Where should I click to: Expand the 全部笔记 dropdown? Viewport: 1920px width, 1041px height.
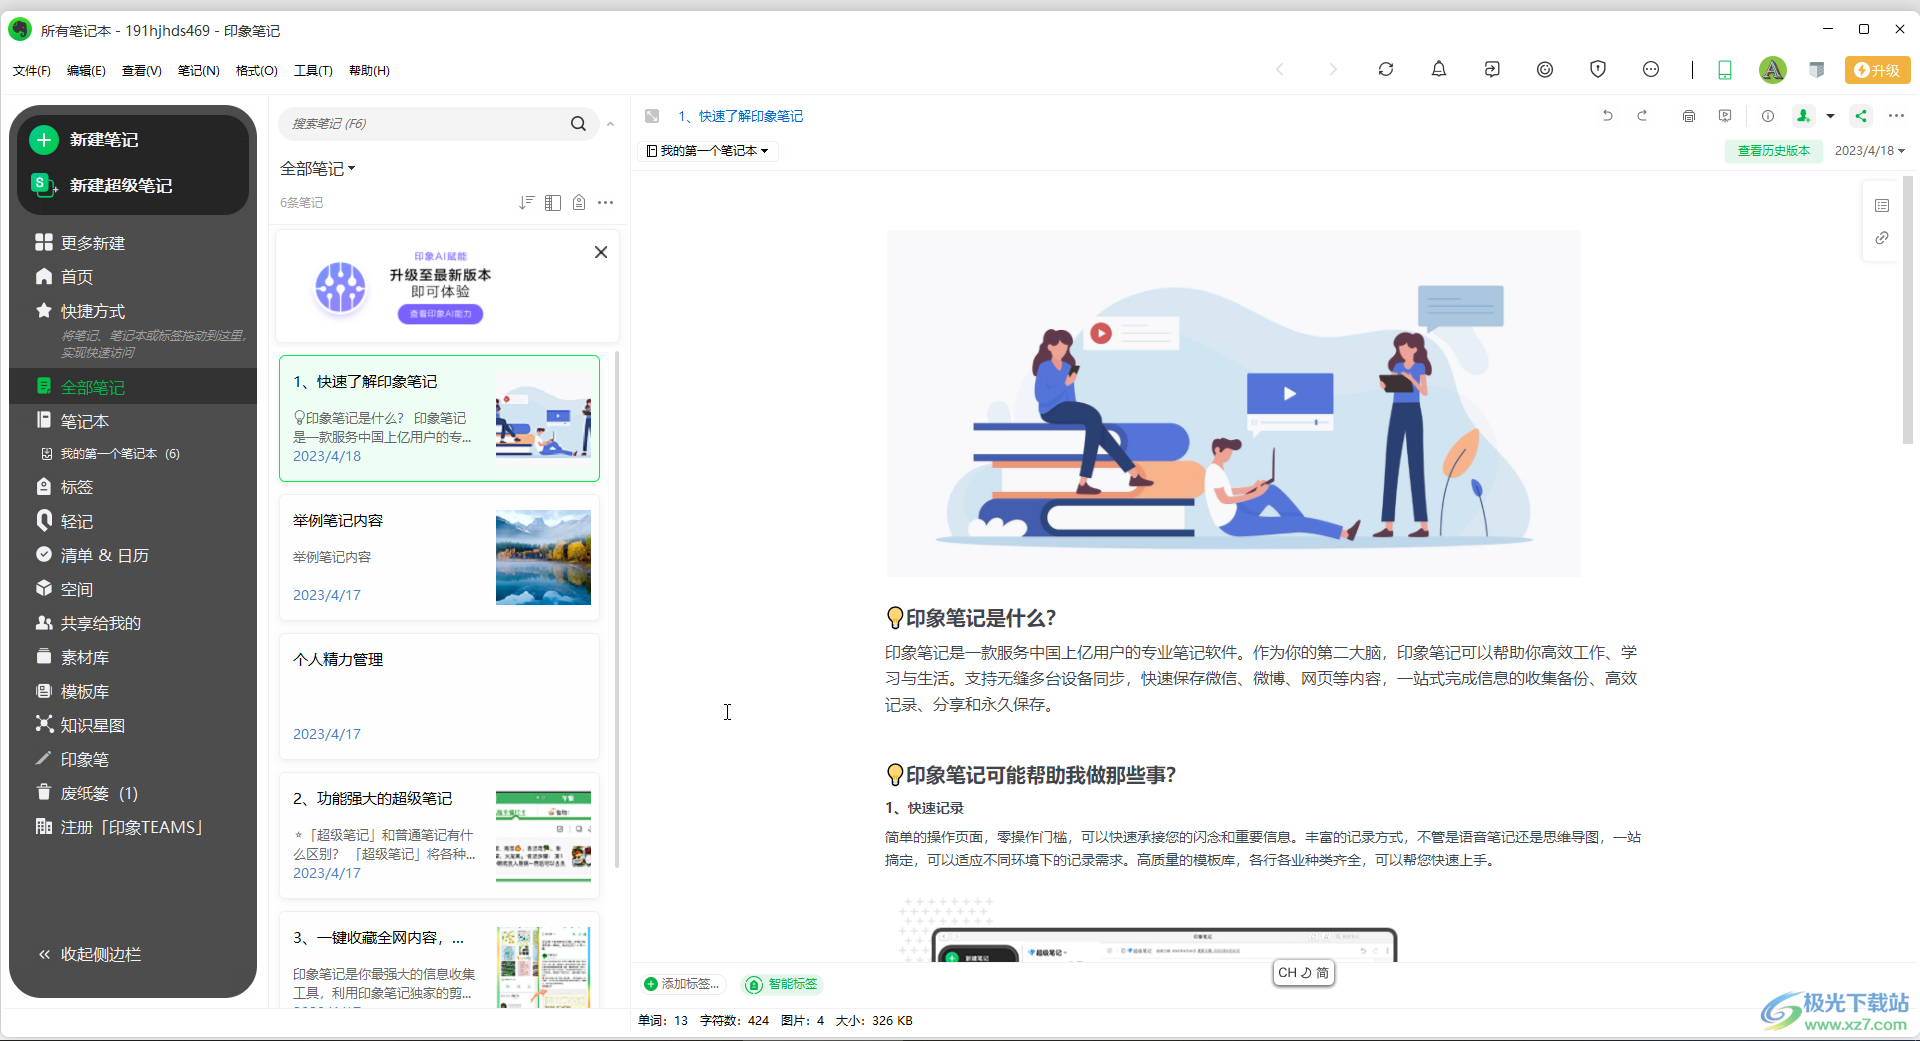pyautogui.click(x=318, y=169)
